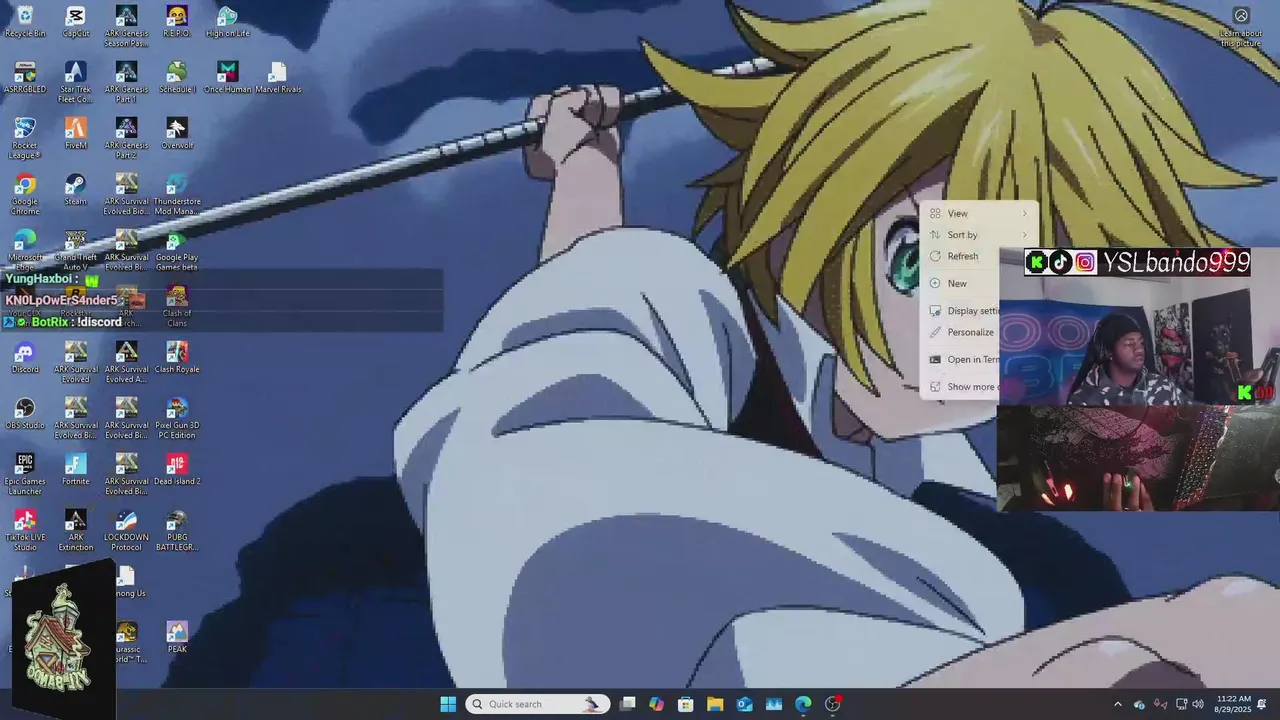Launch Copilot from the taskbar
The height and width of the screenshot is (720, 1280).
pos(656,704)
